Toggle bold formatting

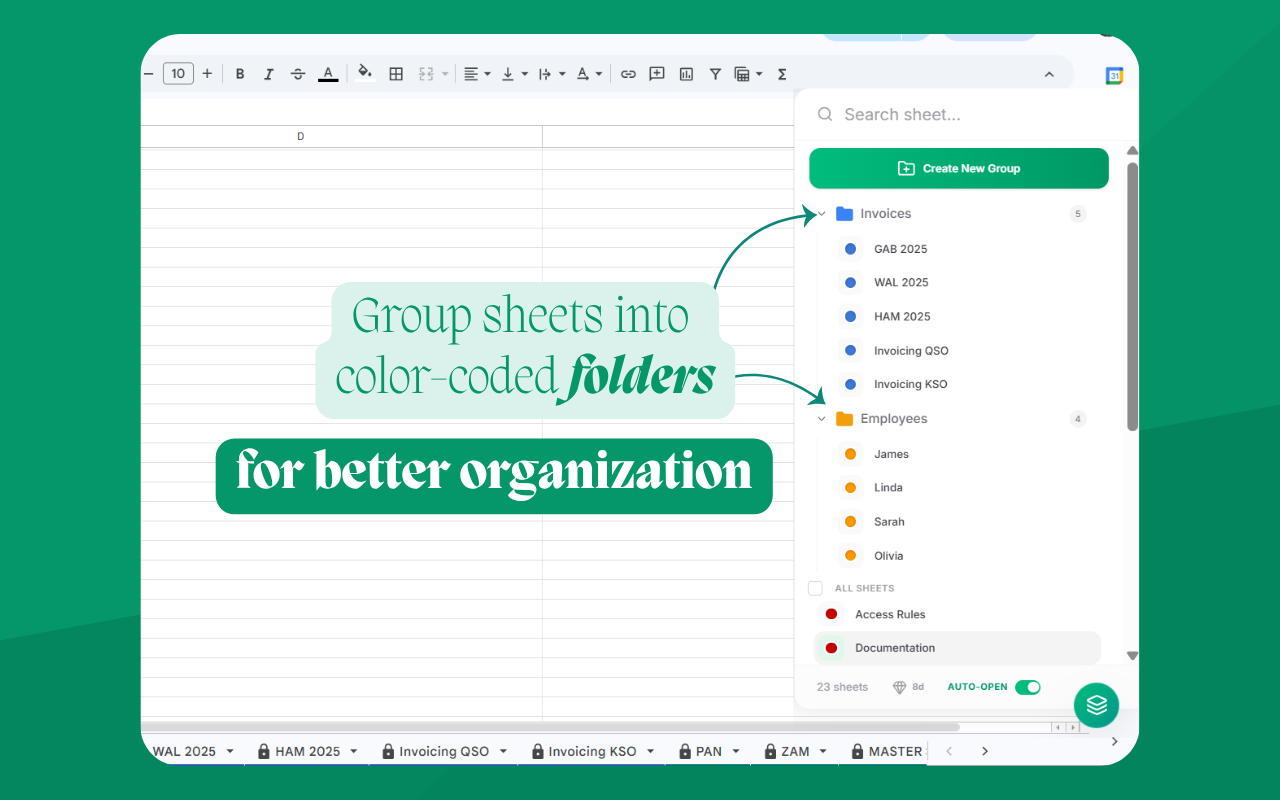click(x=240, y=73)
